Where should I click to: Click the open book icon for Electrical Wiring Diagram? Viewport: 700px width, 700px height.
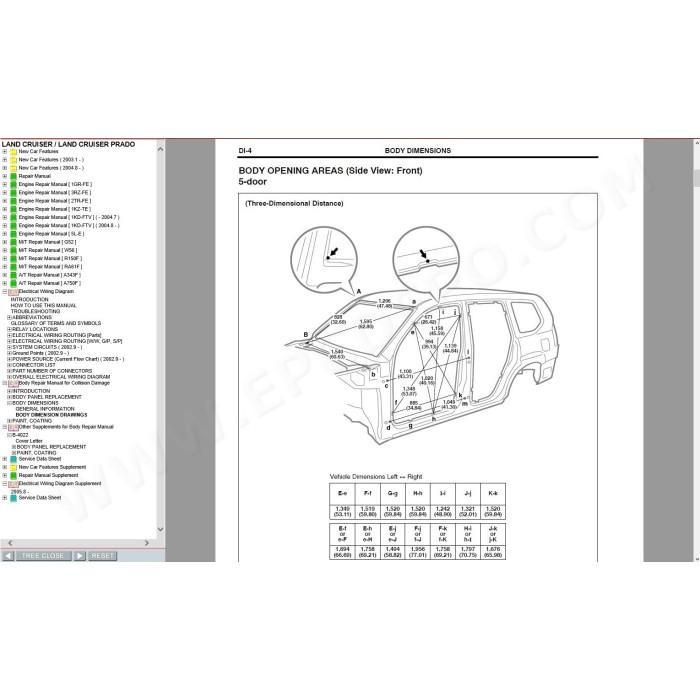(x=13, y=292)
